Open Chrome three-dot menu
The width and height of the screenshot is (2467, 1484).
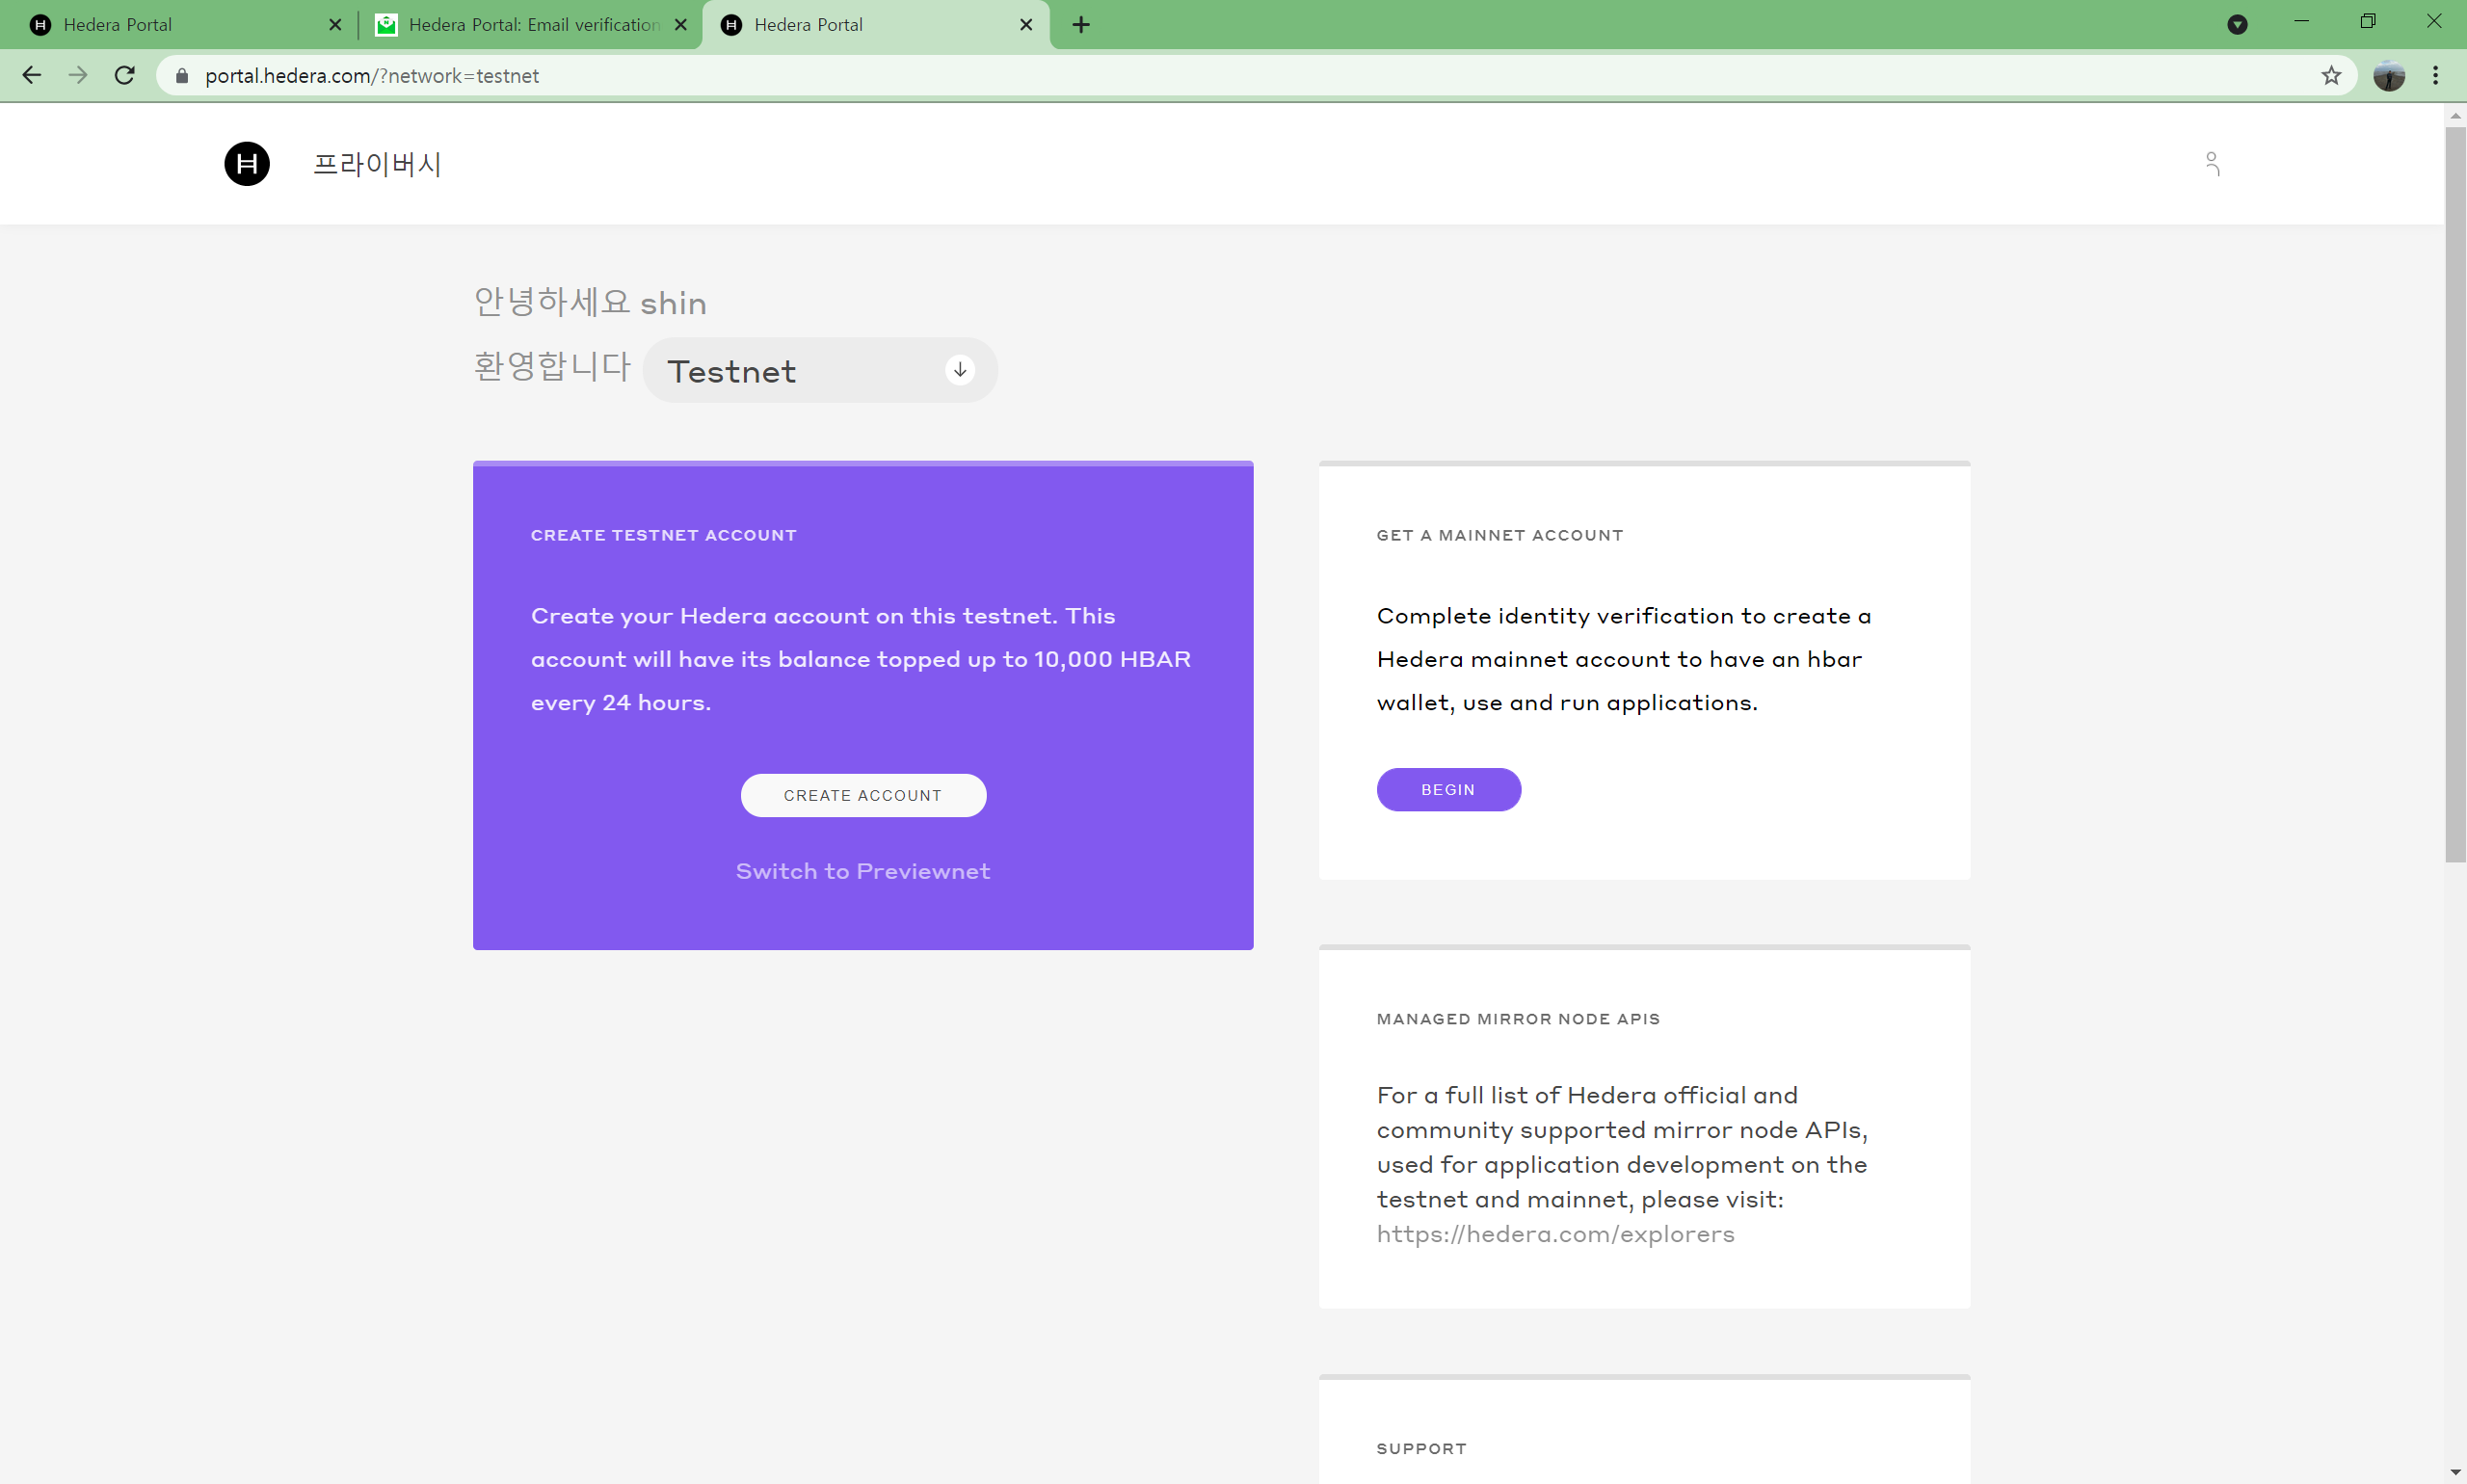click(x=2435, y=75)
